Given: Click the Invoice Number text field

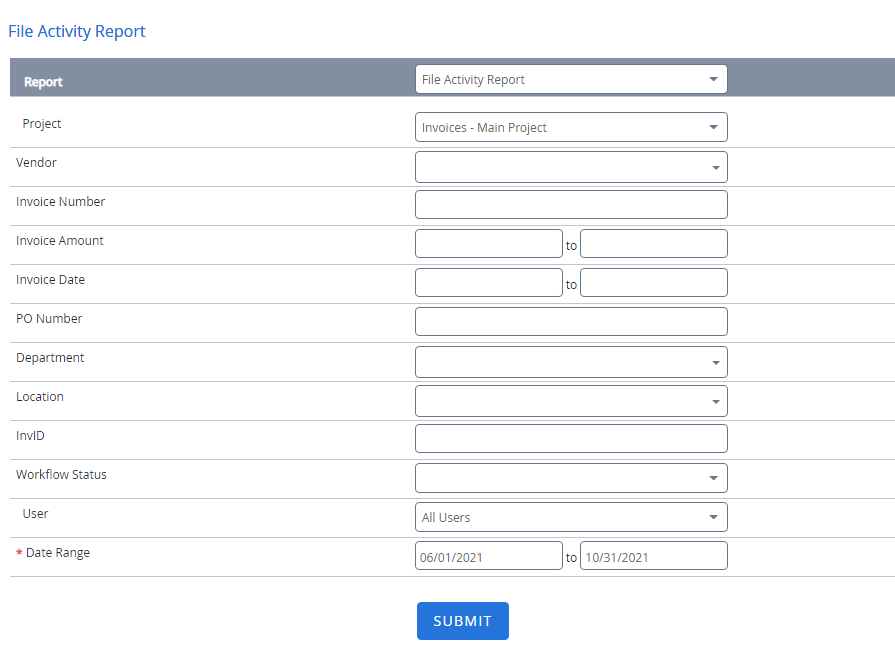Looking at the screenshot, I should click(570, 205).
